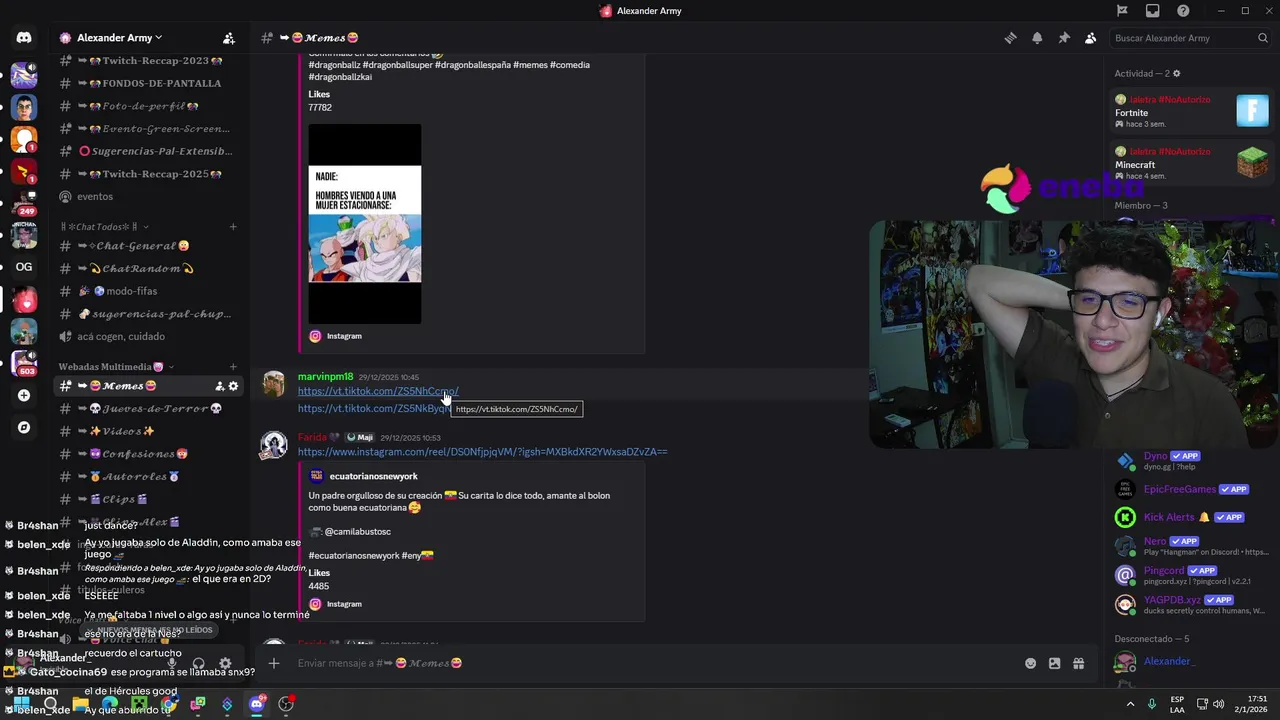The width and height of the screenshot is (1280, 720).
Task: Open the Quests flag icon in title bar
Action: coord(1122,11)
